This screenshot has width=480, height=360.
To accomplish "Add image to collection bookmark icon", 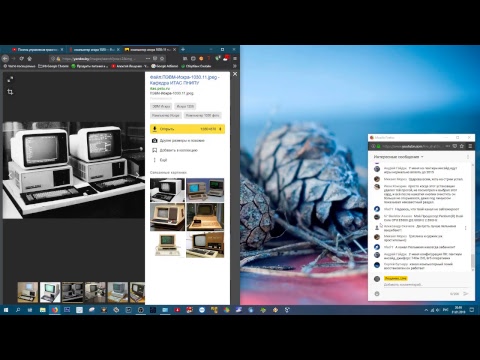I will 154,150.
